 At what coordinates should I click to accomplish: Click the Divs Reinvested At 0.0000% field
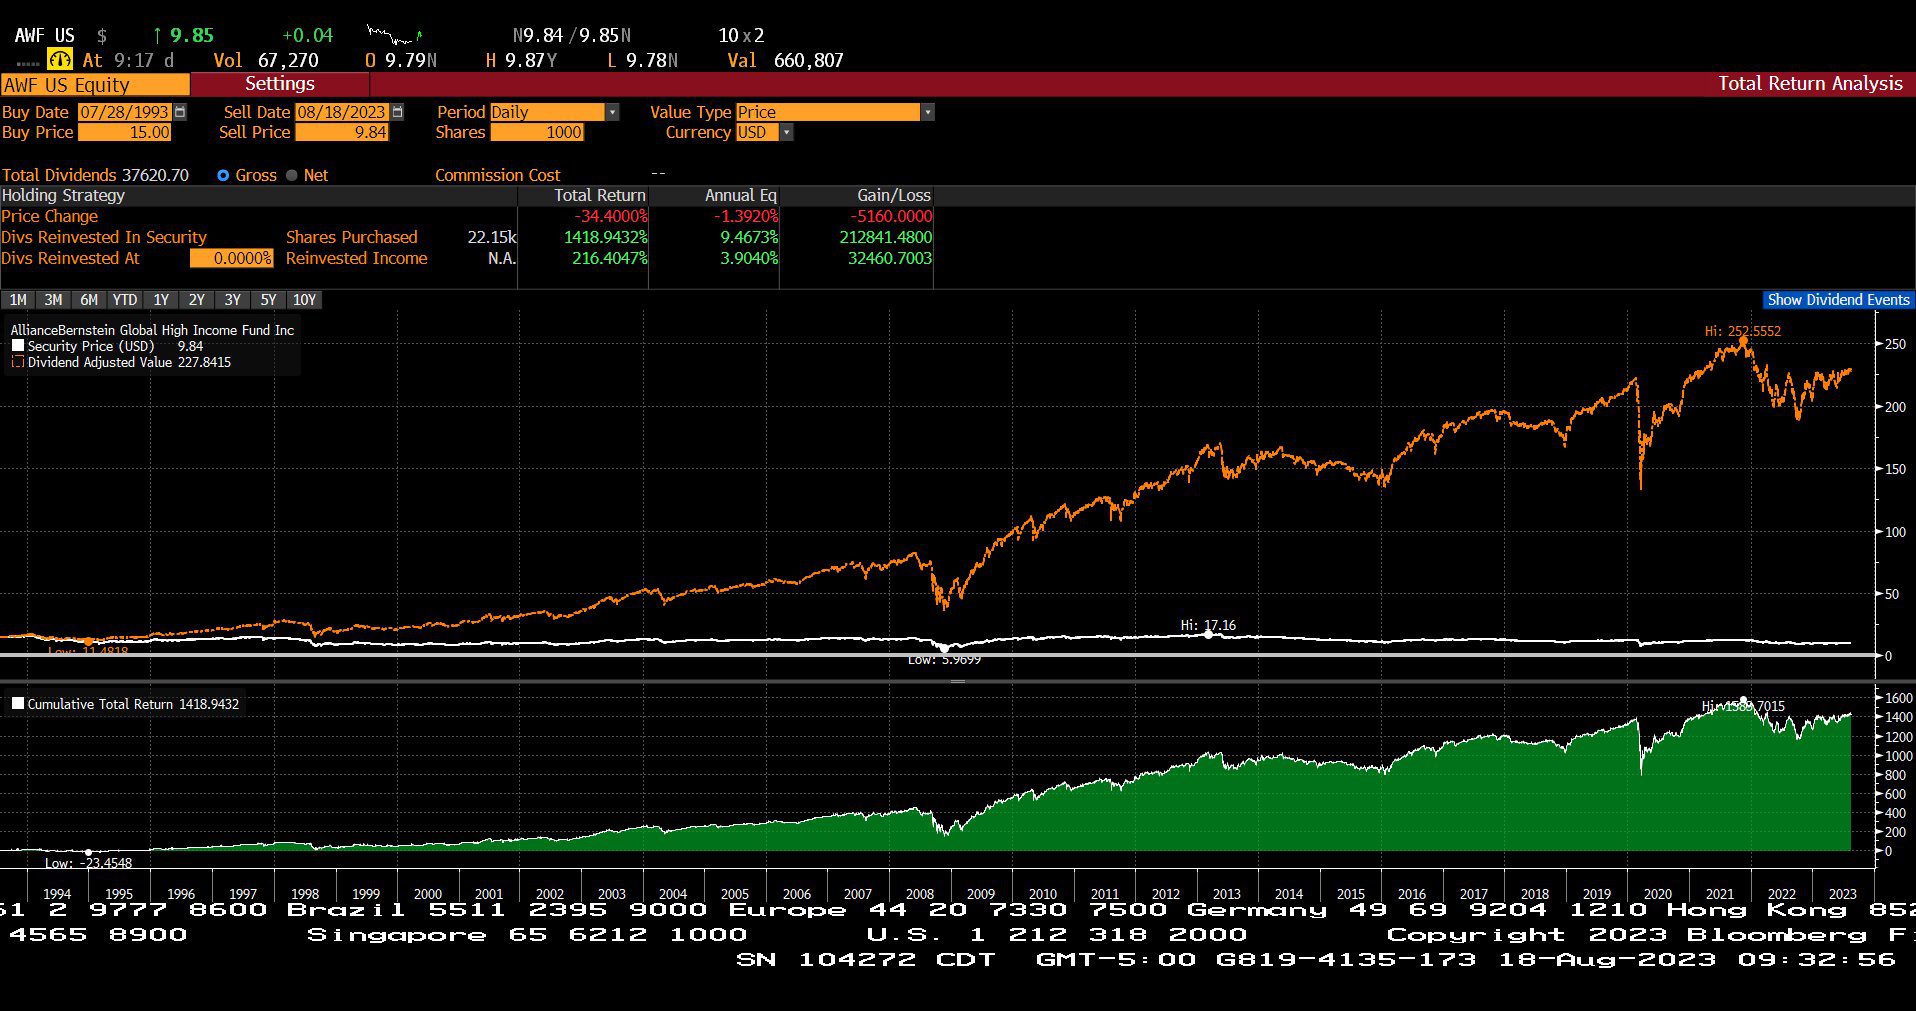pyautogui.click(x=231, y=258)
